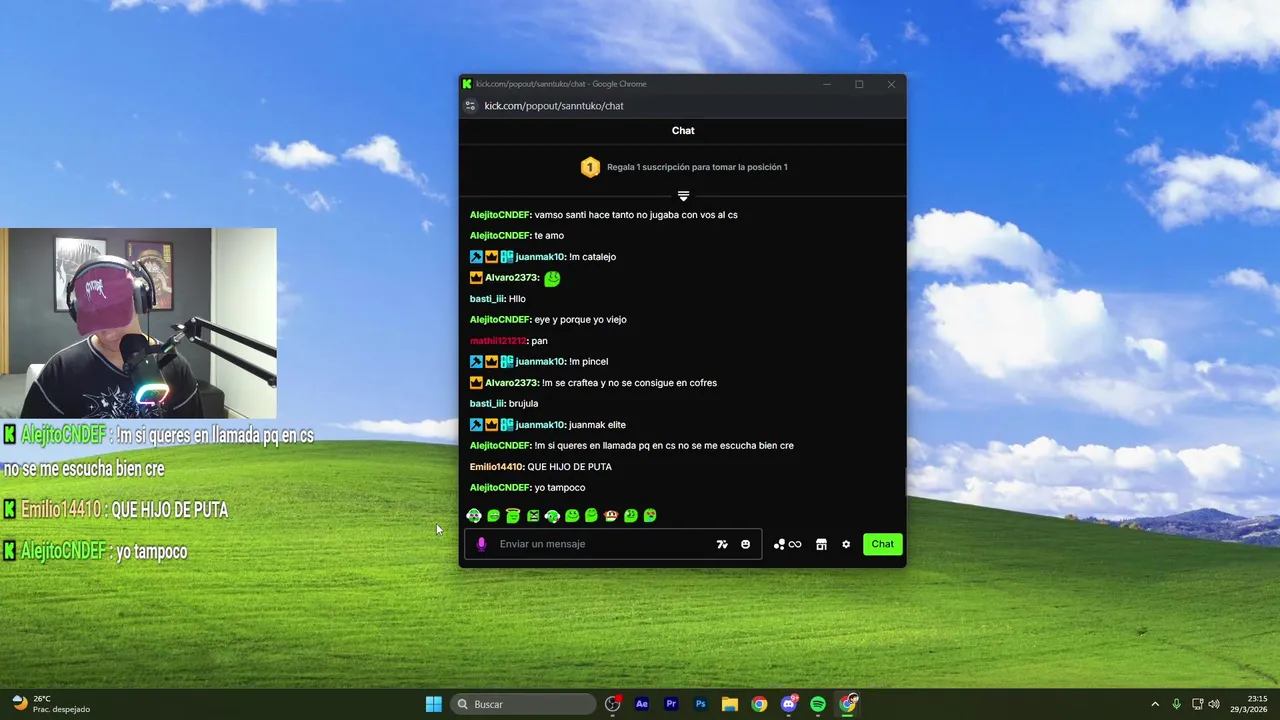Click the chat window scrollbar
Viewport: 1280px width, 720px height.
(x=904, y=480)
